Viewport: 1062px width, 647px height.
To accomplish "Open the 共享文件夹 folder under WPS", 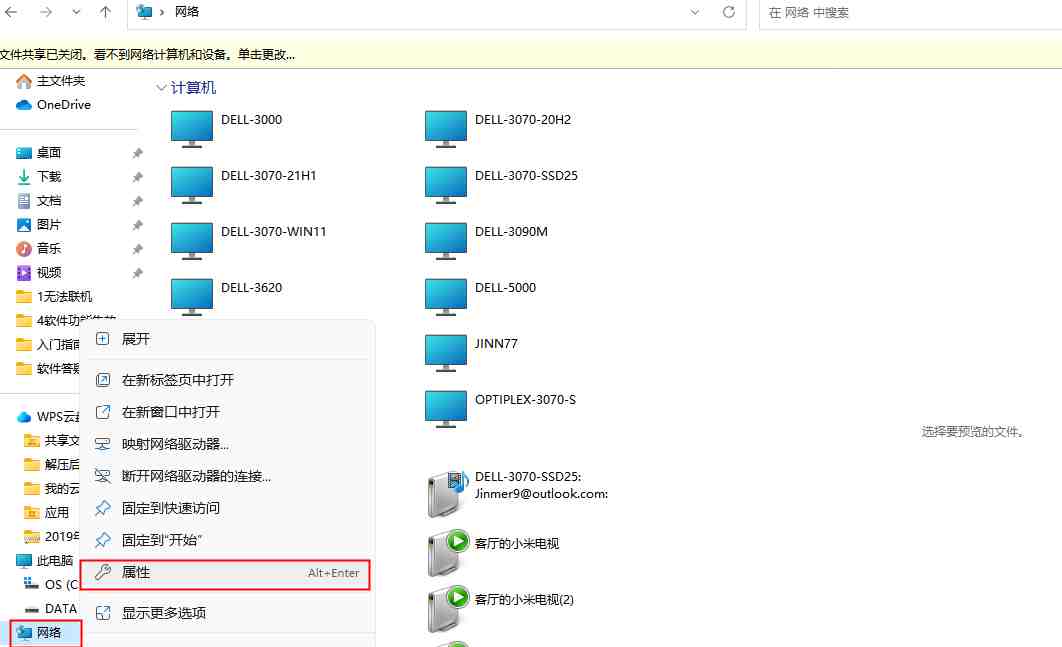I will (51, 441).
